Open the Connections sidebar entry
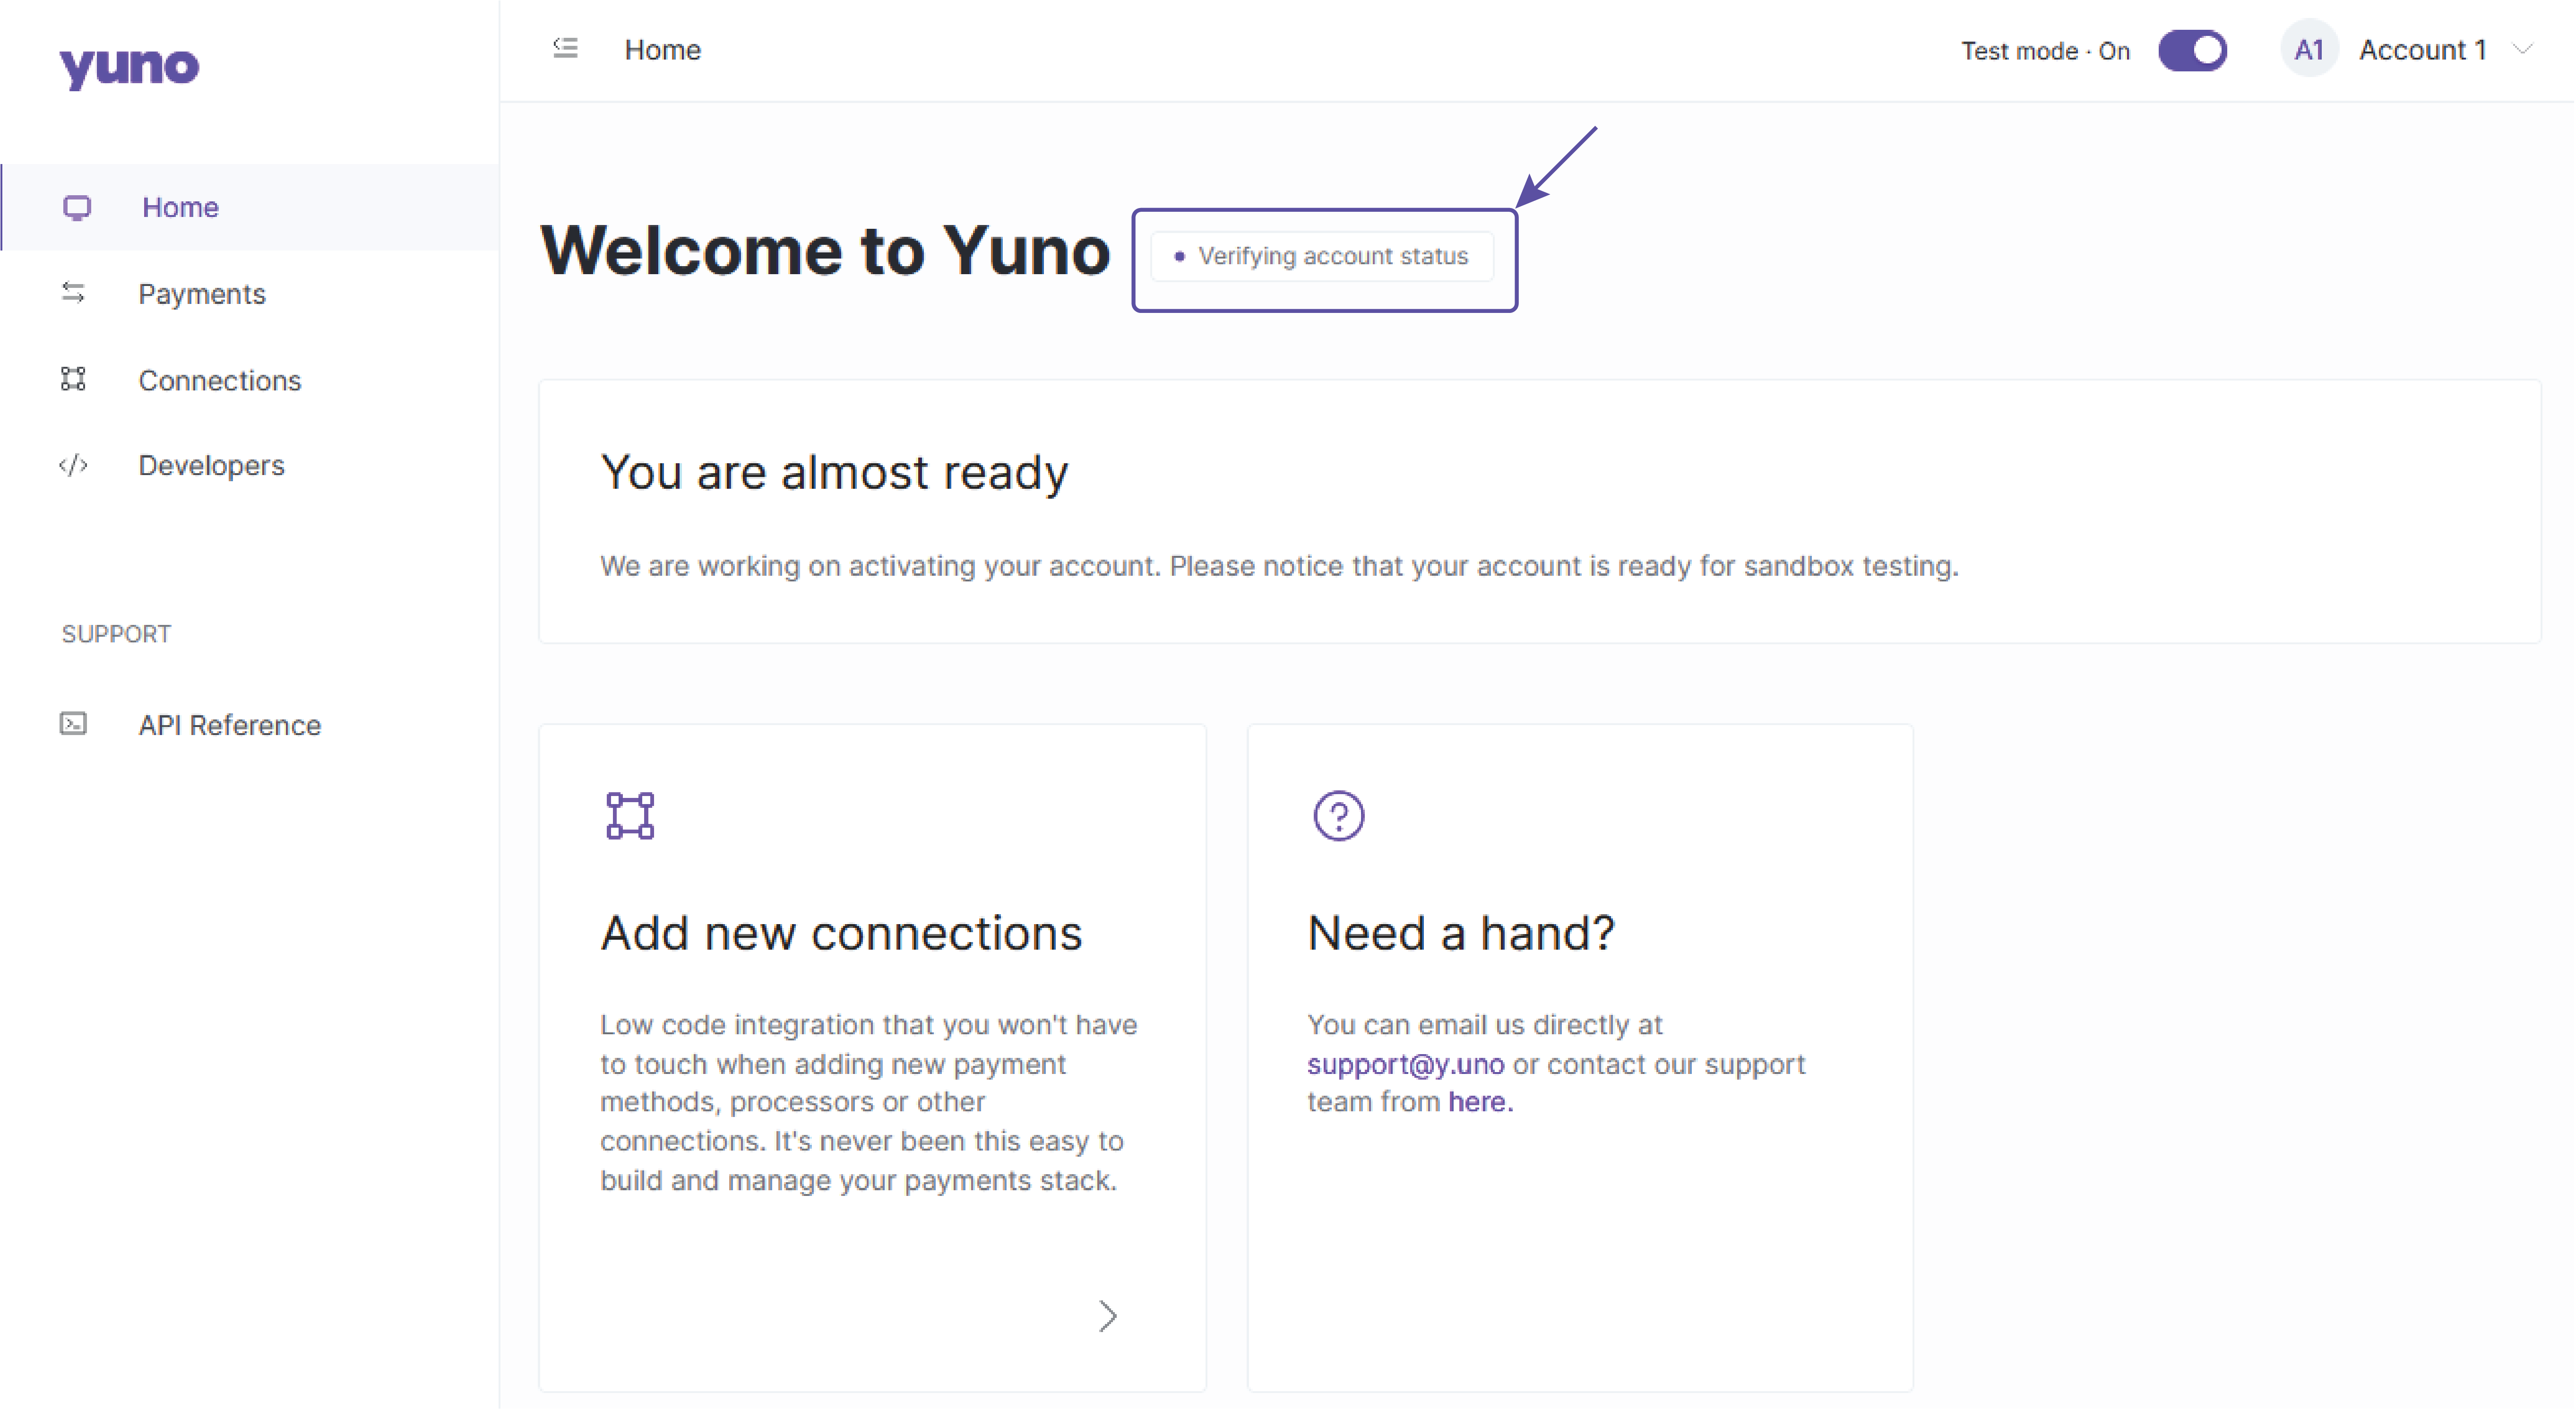The image size is (2576, 1411). (x=219, y=380)
